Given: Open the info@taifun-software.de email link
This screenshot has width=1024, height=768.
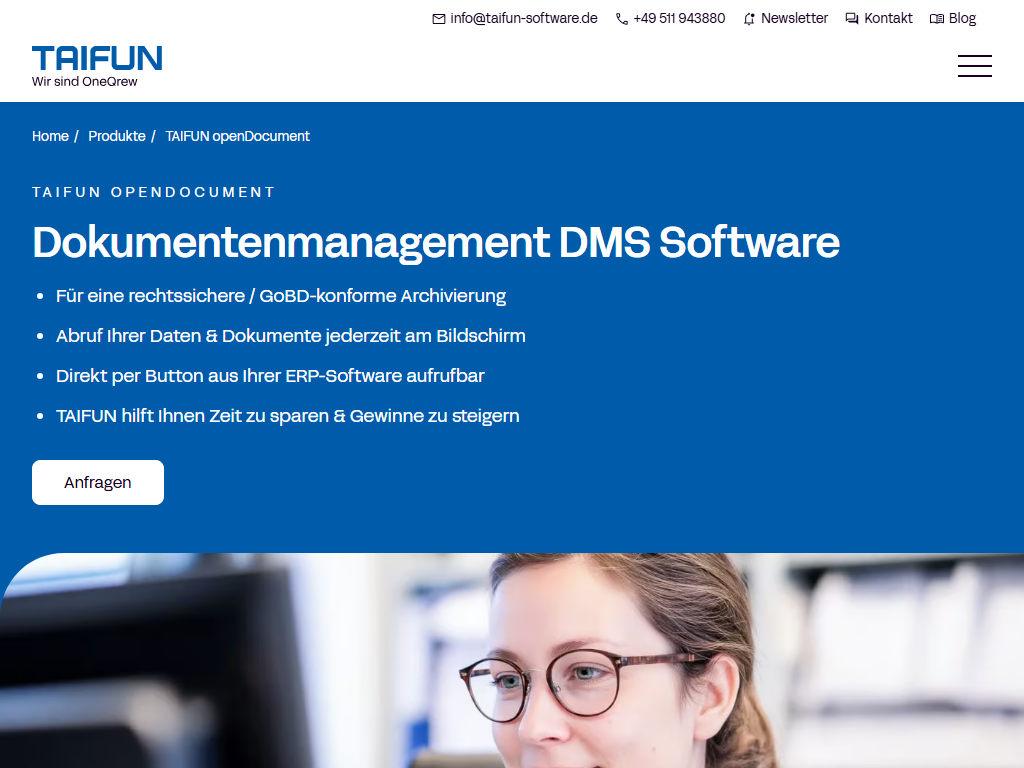Looking at the screenshot, I should click(x=524, y=18).
